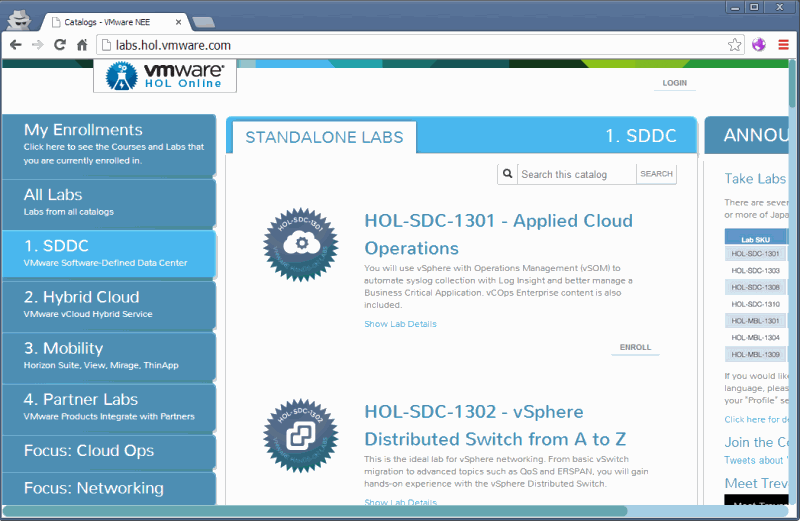Click the Take Labs announcement heading

(756, 179)
